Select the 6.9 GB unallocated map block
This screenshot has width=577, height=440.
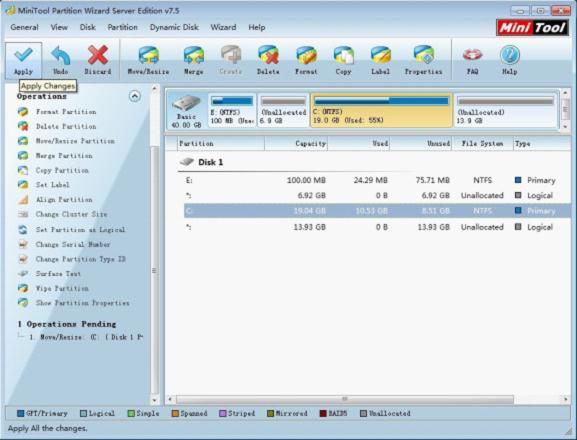[283, 111]
